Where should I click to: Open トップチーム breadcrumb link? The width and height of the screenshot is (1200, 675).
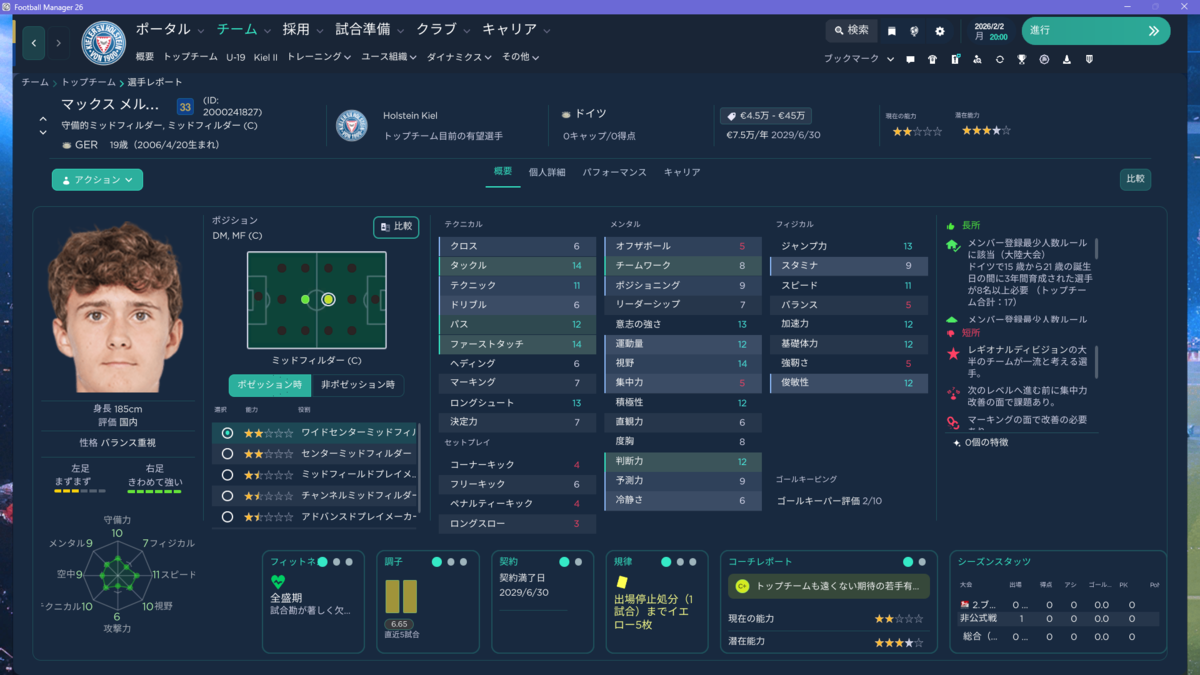tap(89, 82)
